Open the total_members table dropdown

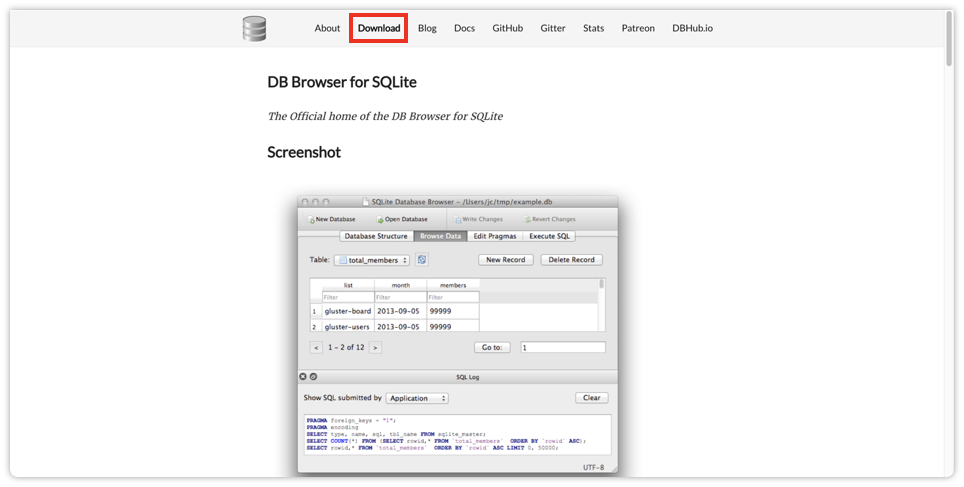point(372,260)
